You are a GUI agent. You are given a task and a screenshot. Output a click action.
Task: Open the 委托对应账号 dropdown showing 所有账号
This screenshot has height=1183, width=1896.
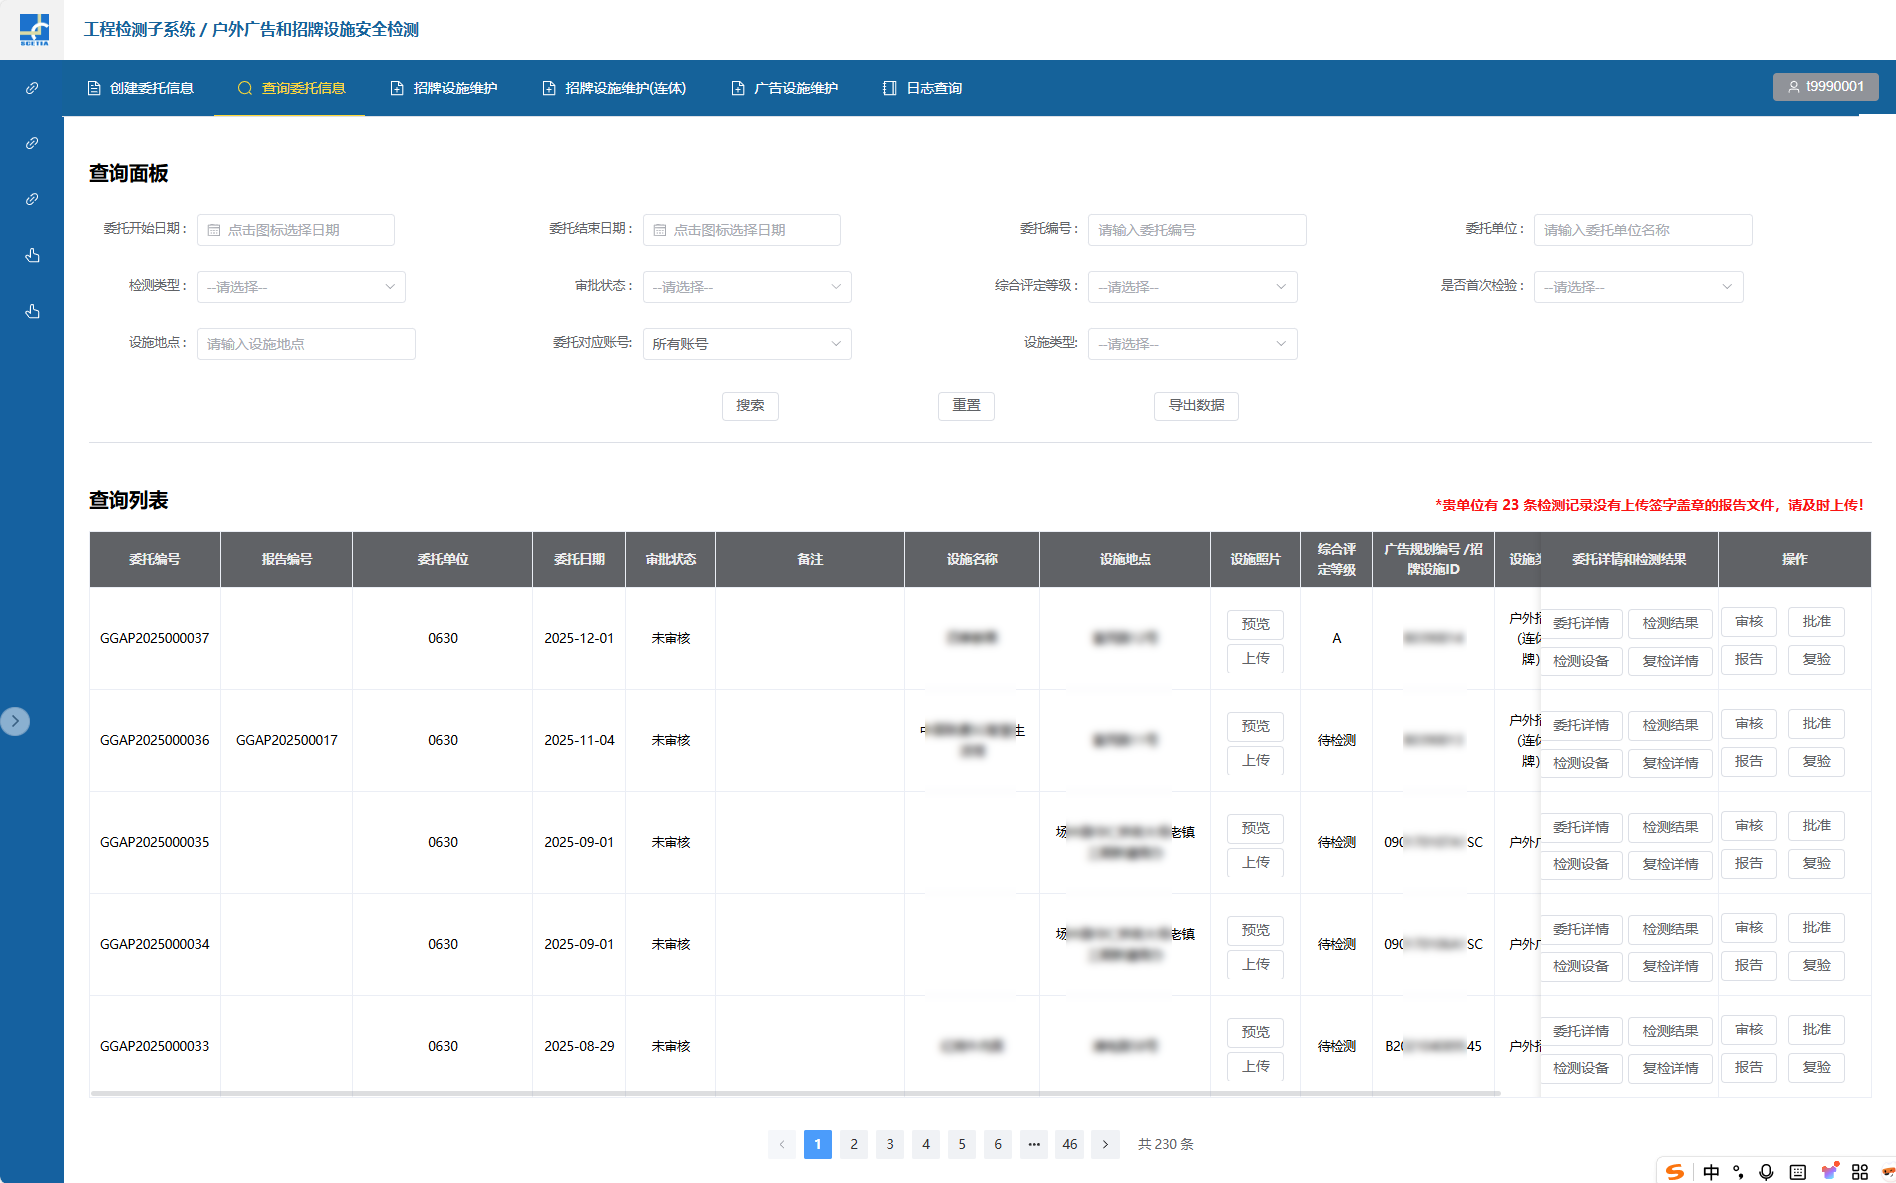tap(746, 344)
